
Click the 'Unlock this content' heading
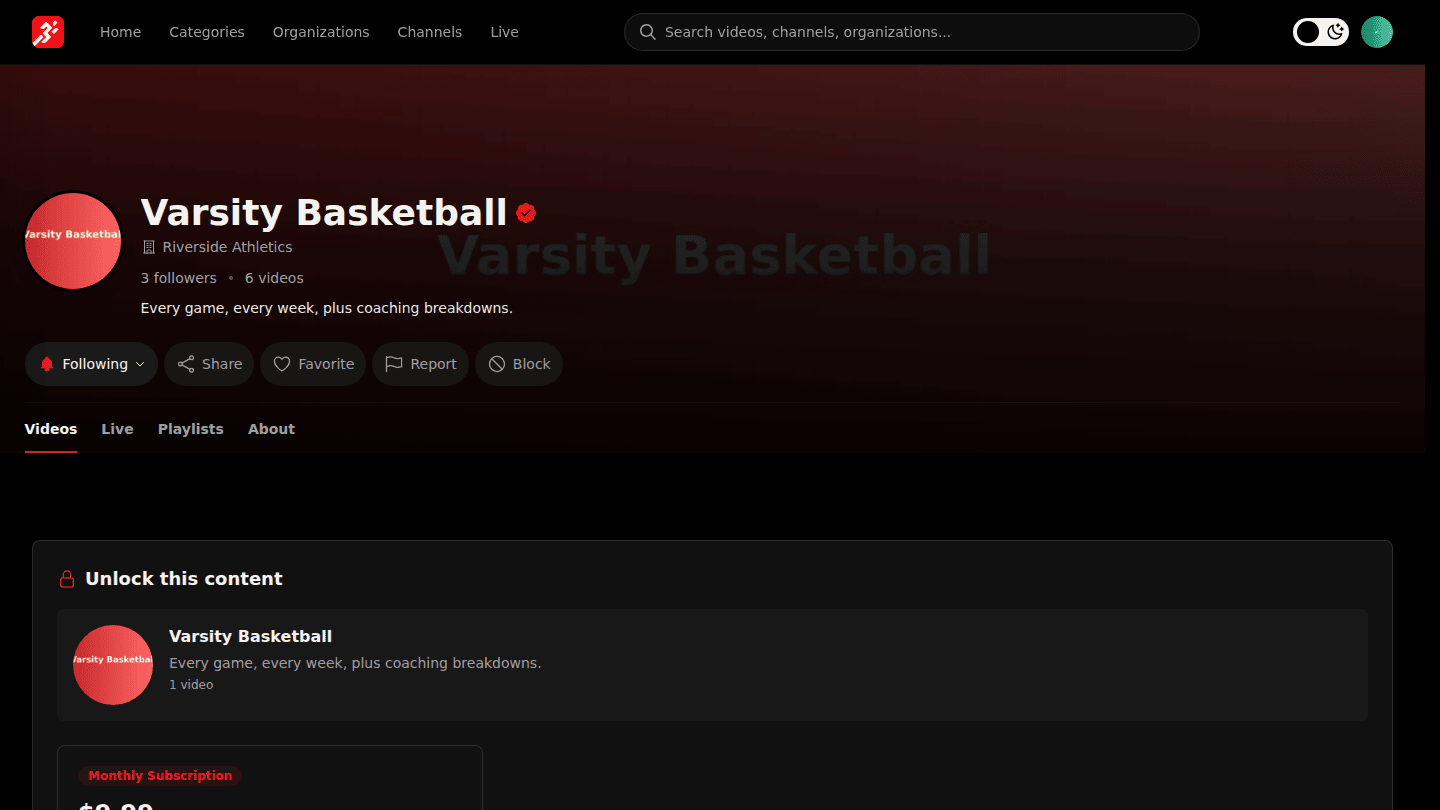[184, 579]
